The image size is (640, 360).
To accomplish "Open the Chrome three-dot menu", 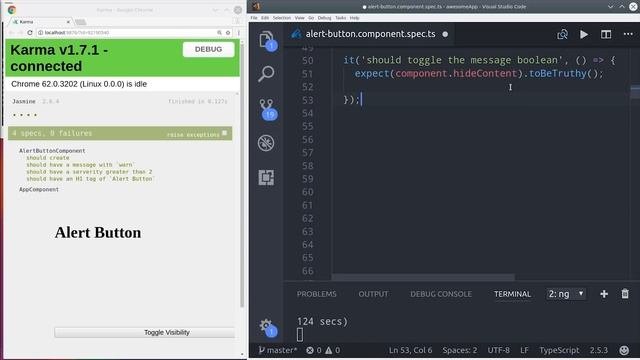I will [x=238, y=33].
